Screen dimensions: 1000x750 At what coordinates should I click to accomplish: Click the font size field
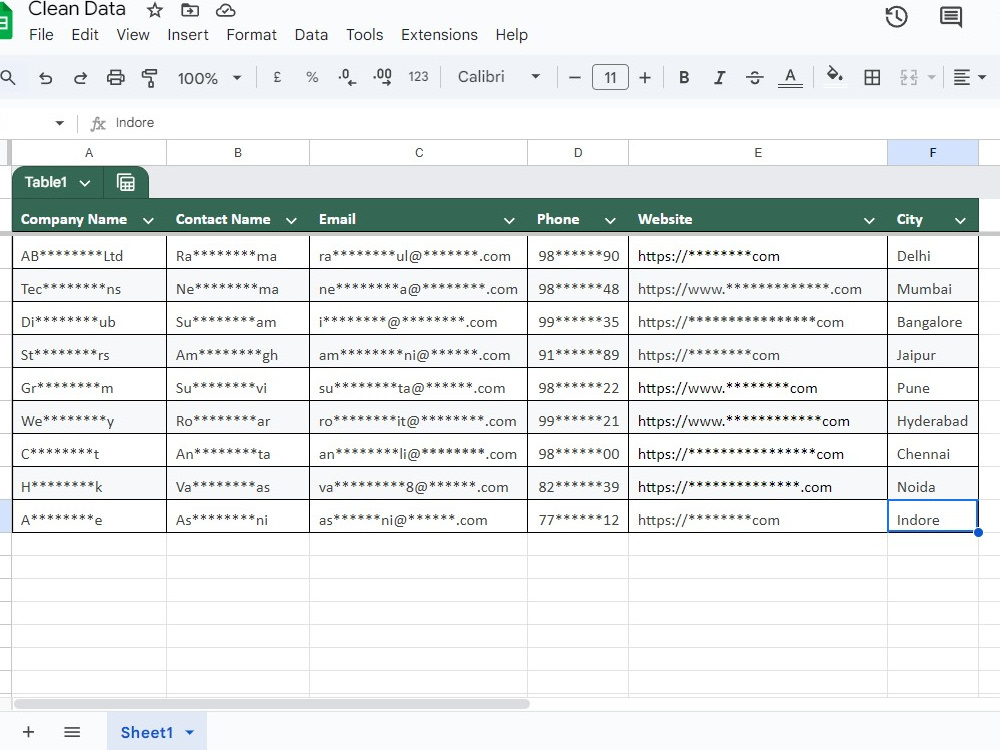pos(610,77)
